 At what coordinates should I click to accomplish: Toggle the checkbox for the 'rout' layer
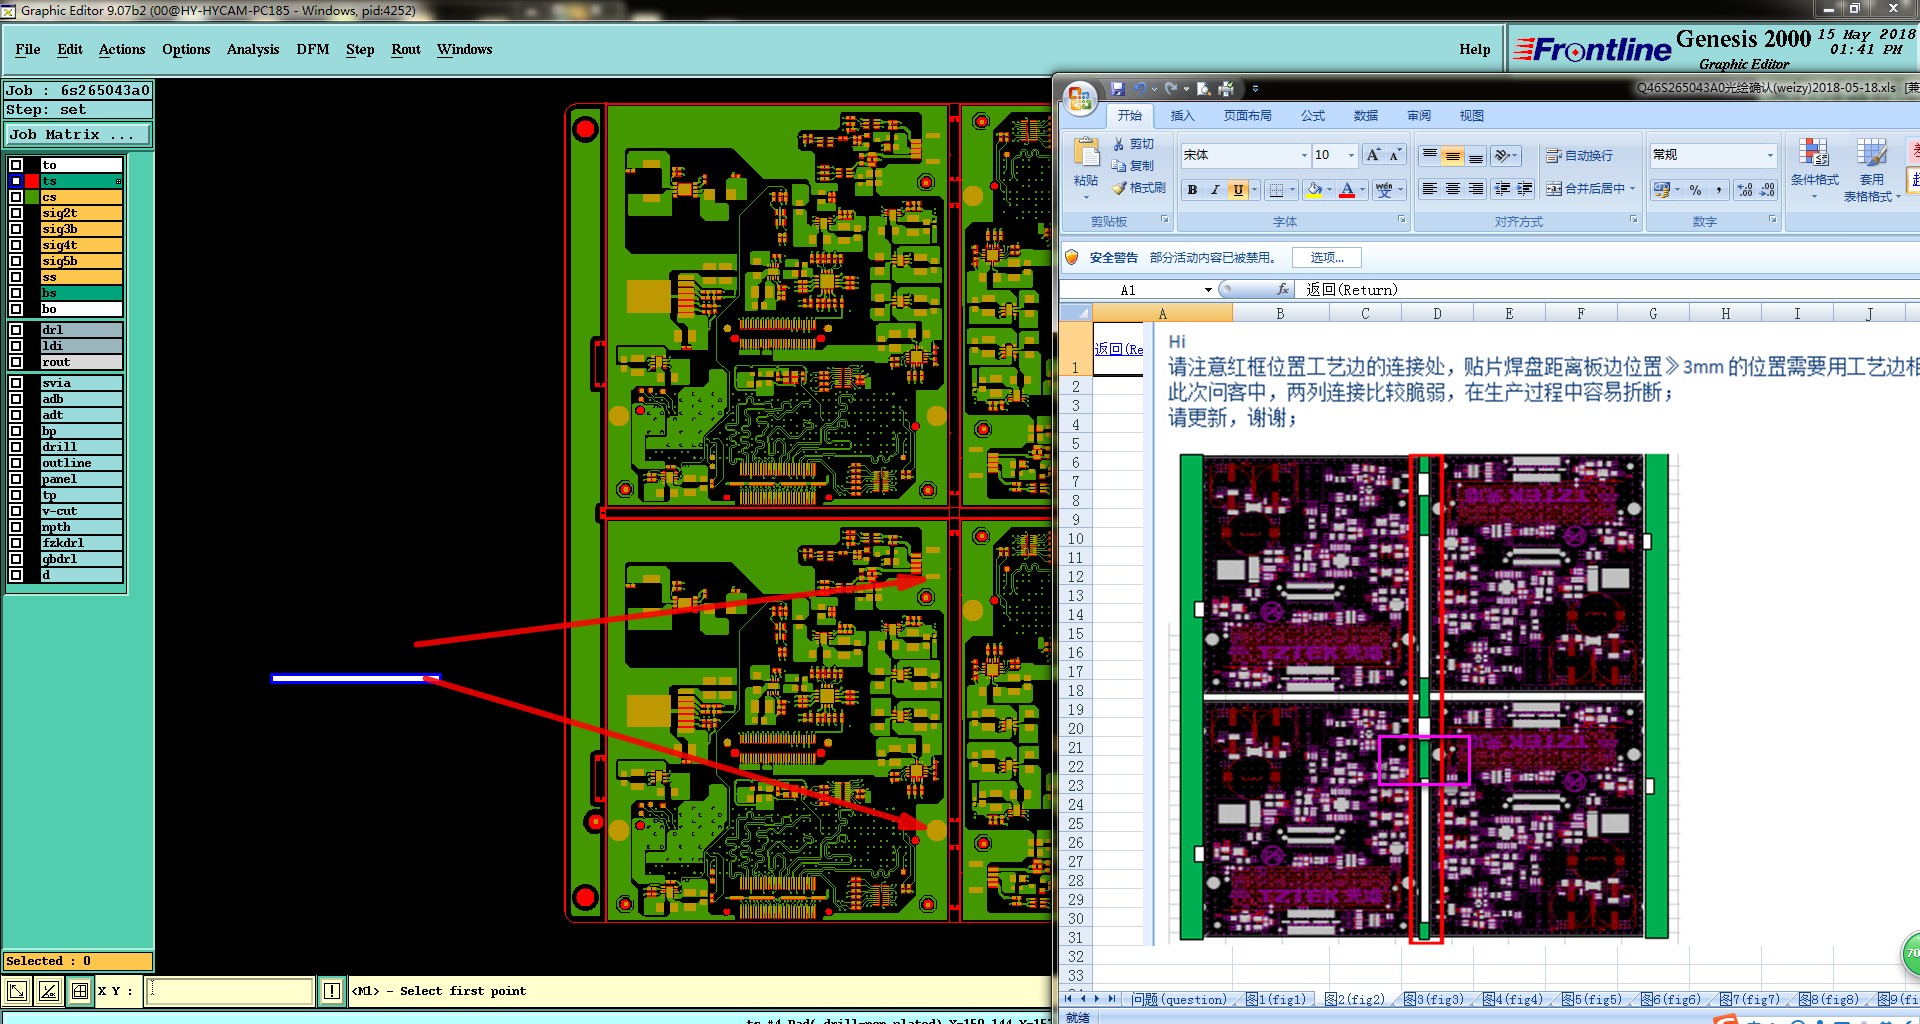click(16, 362)
